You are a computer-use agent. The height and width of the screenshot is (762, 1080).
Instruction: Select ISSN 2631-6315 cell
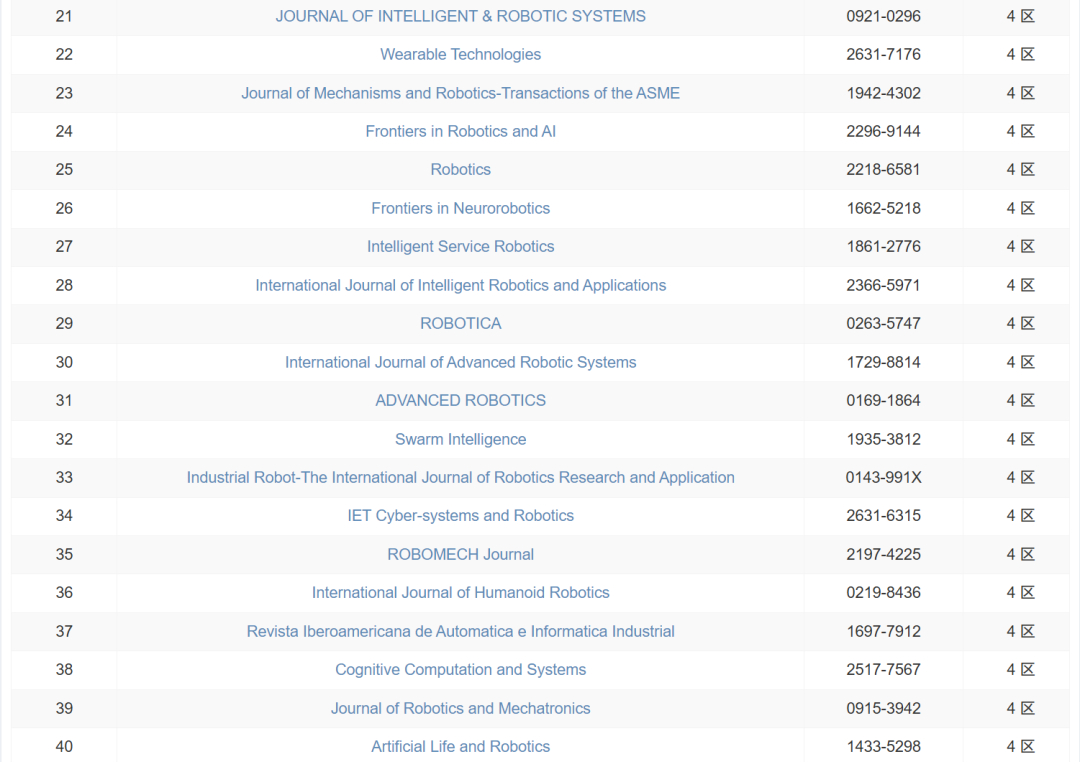(883, 515)
